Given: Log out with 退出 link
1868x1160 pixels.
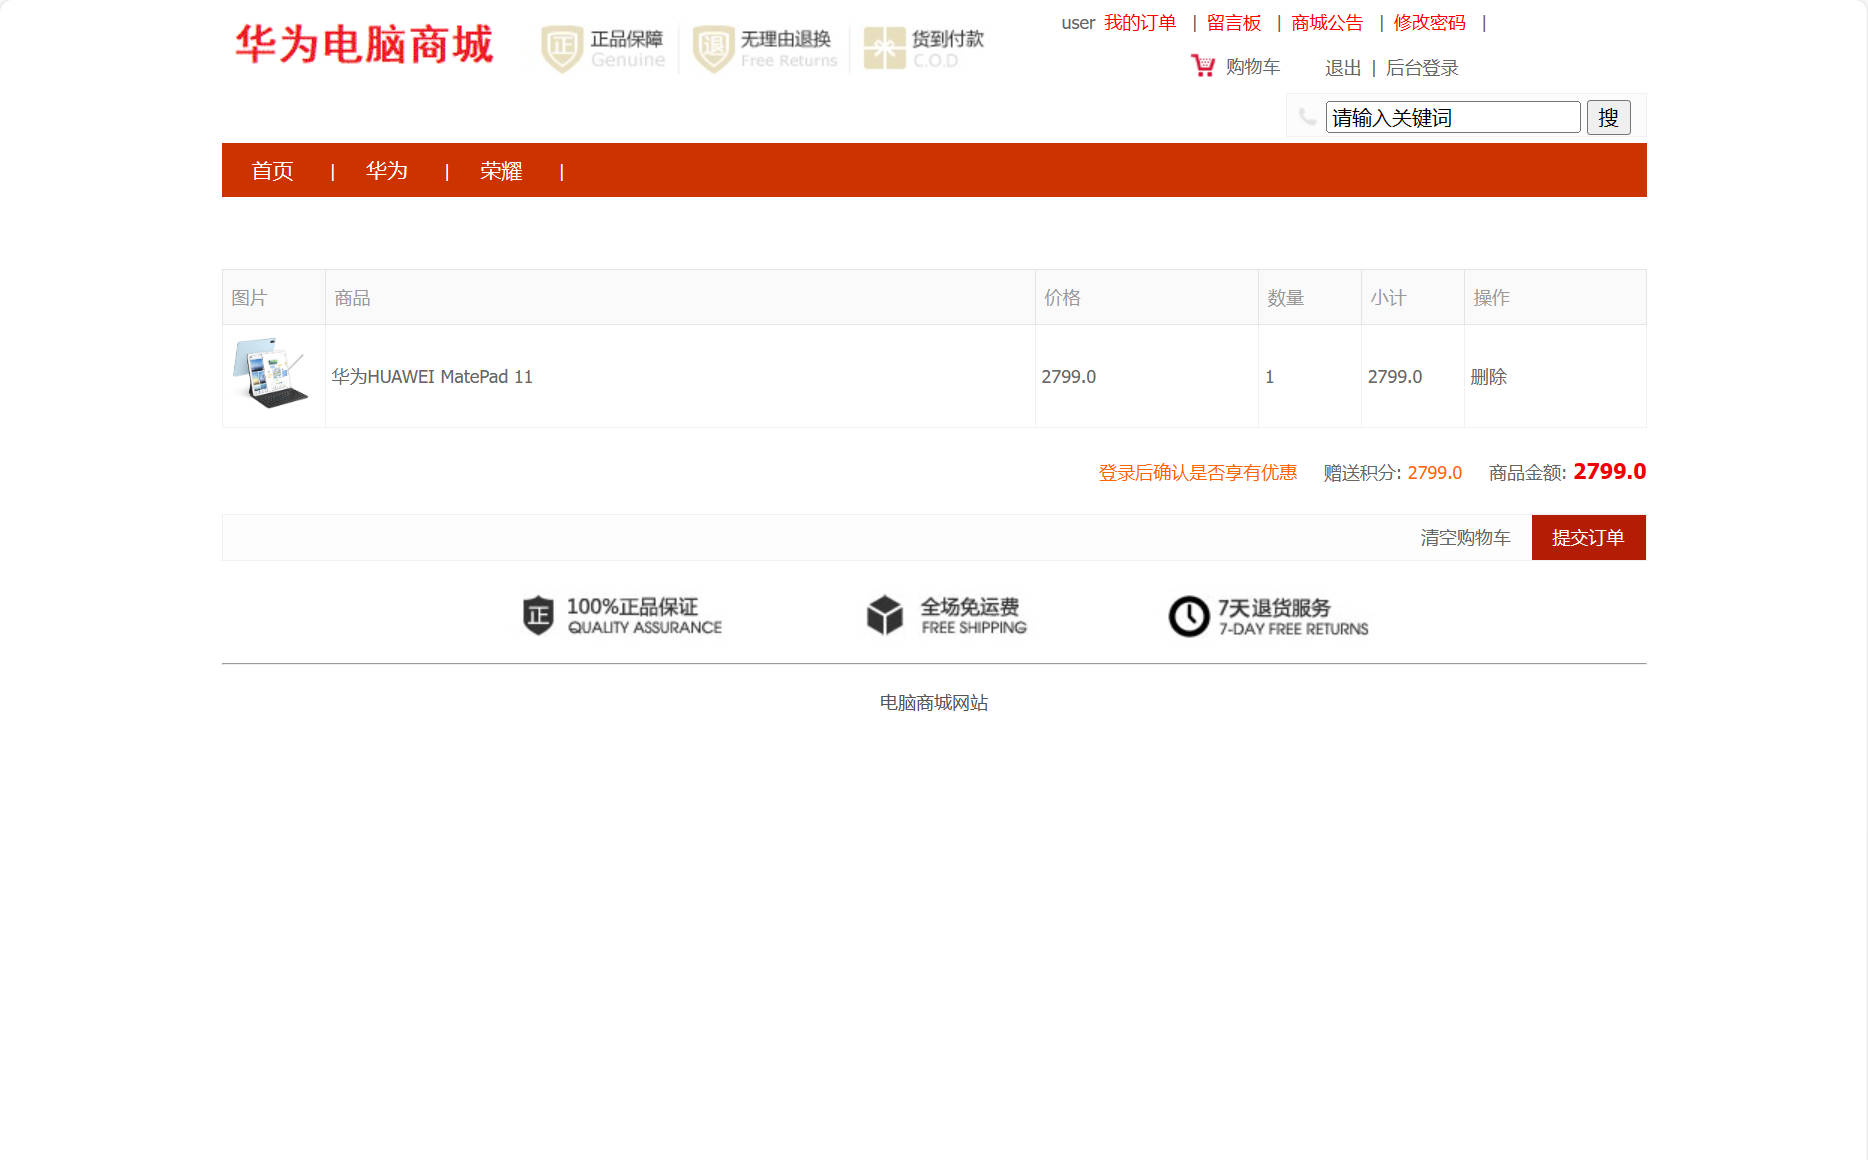Looking at the screenshot, I should (x=1343, y=68).
